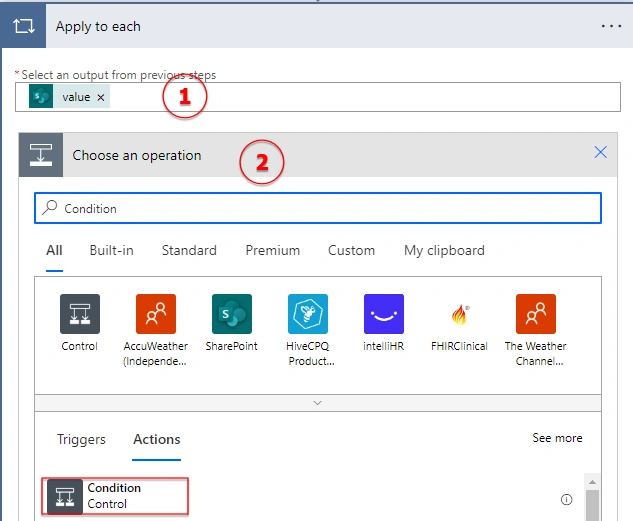633x521 pixels.
Task: View info for the Condition action
Action: click(x=566, y=500)
